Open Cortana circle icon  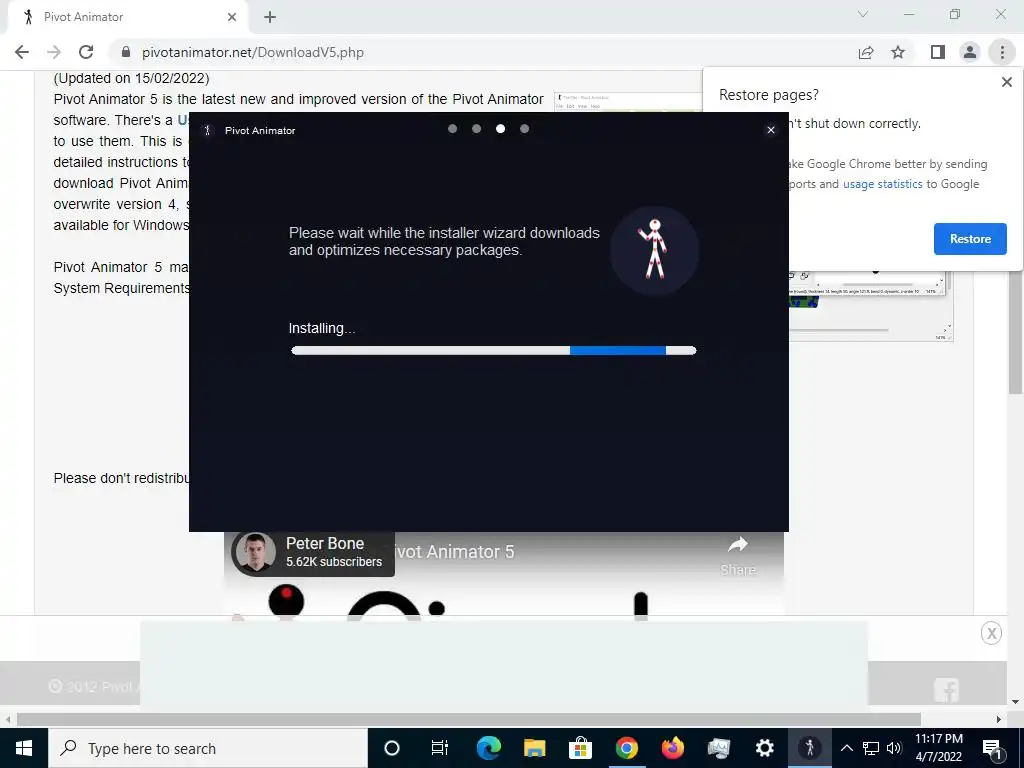(391, 748)
